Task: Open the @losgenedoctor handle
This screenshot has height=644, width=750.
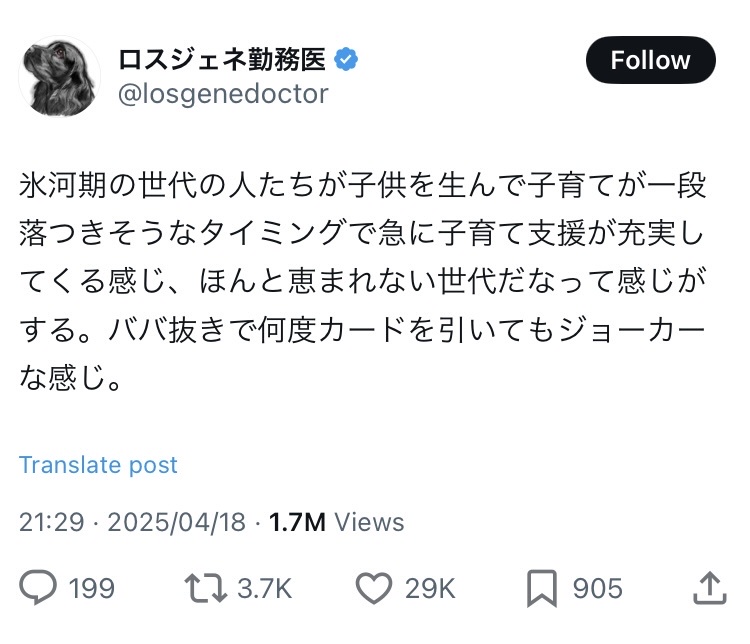Action: [x=223, y=94]
